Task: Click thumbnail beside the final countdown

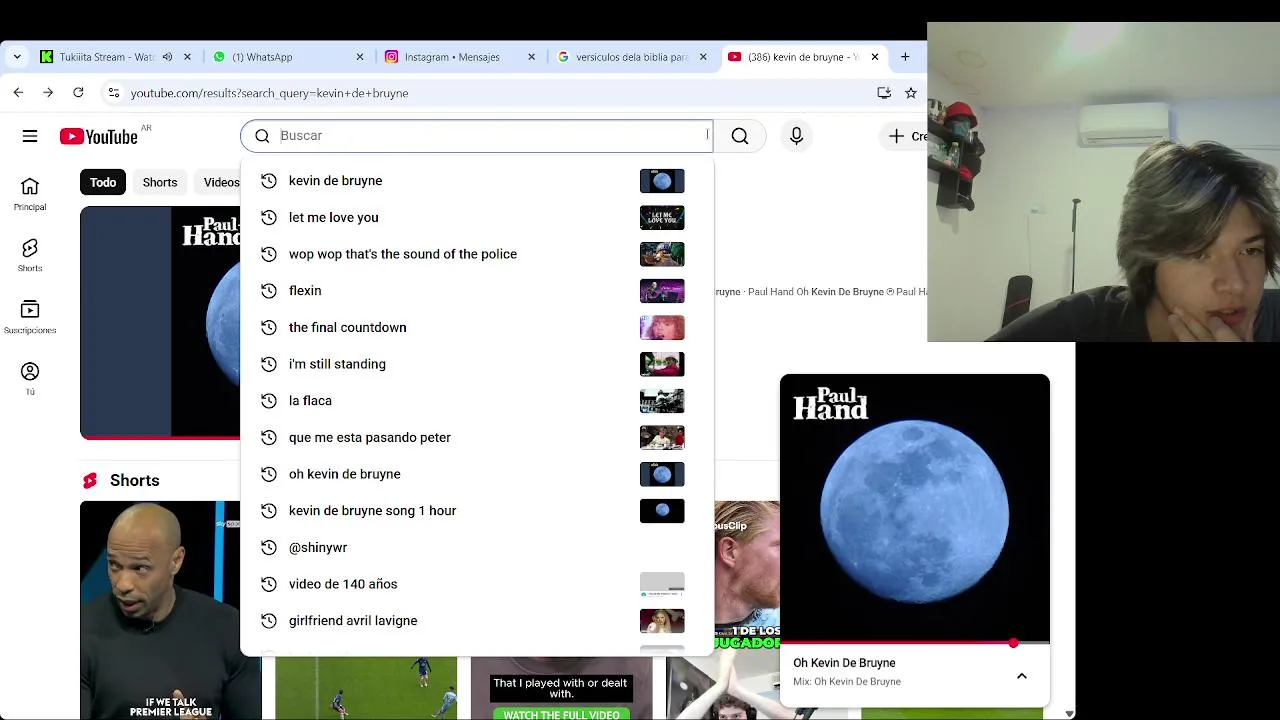Action: [662, 327]
